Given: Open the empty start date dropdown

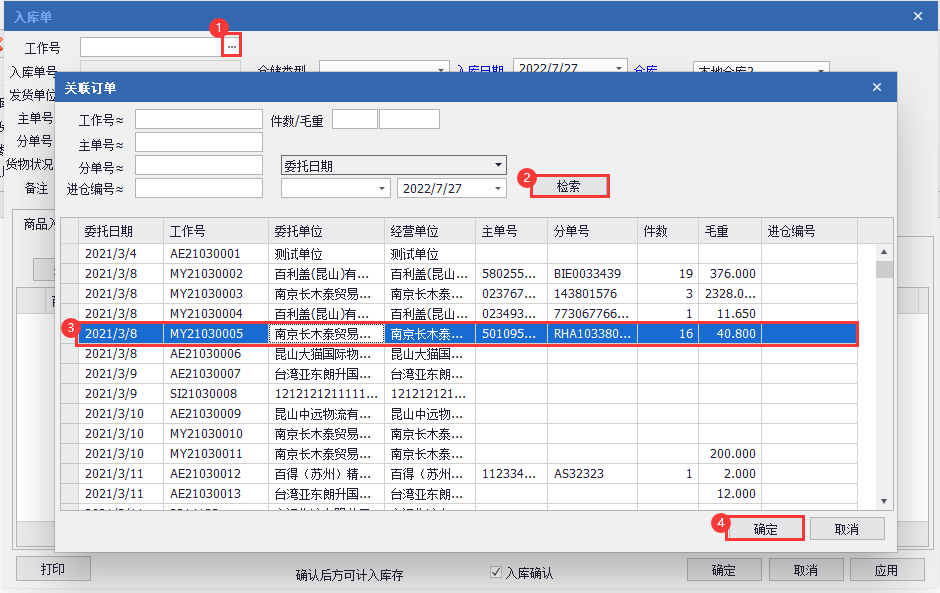Looking at the screenshot, I should (382, 188).
